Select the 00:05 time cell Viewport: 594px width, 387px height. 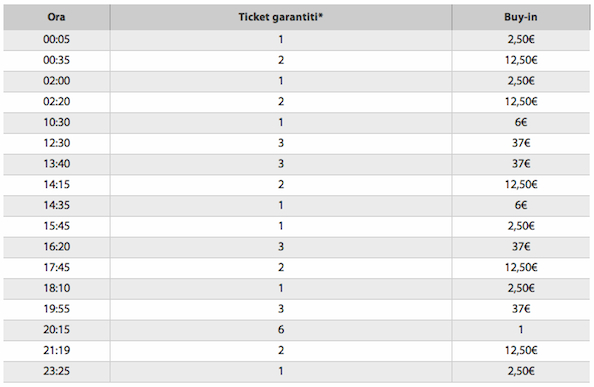tap(56, 39)
